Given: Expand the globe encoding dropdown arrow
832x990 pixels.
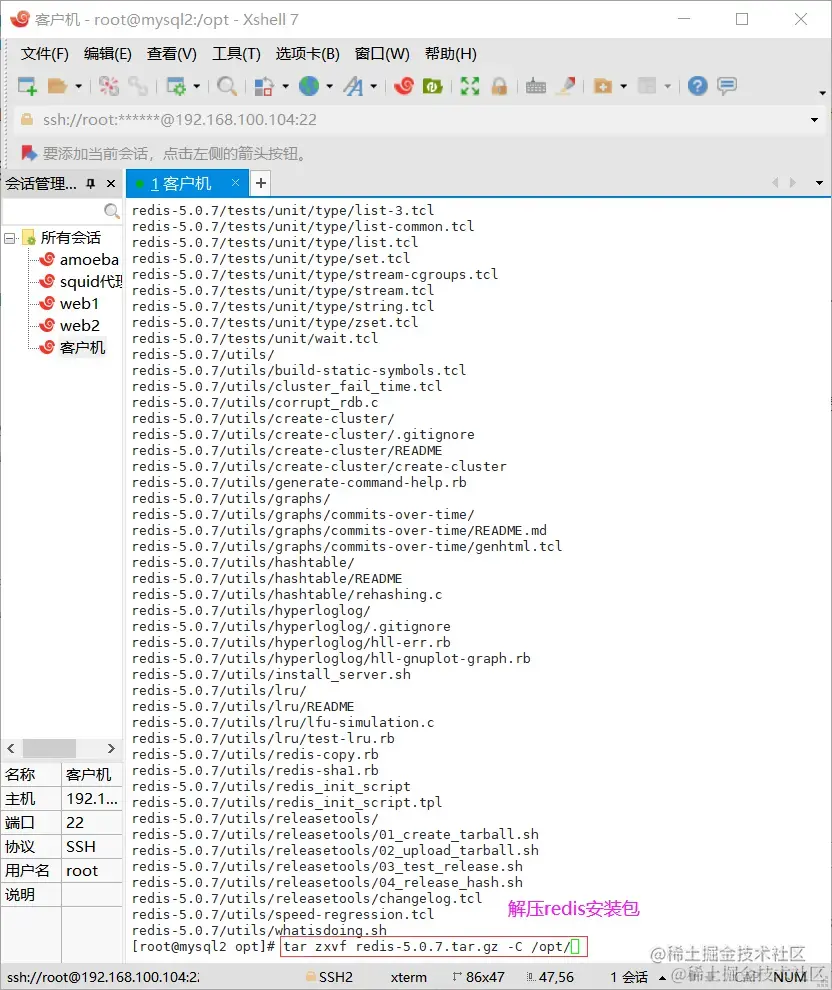Looking at the screenshot, I should click(x=330, y=86).
